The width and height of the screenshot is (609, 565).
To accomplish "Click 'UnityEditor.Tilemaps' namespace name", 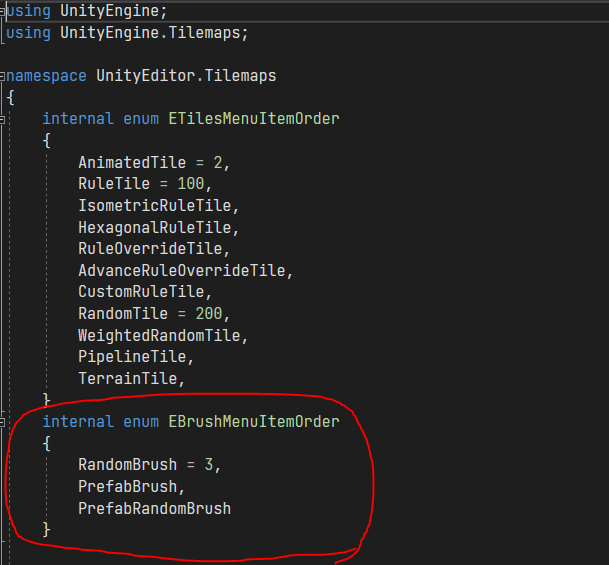I will point(186,76).
